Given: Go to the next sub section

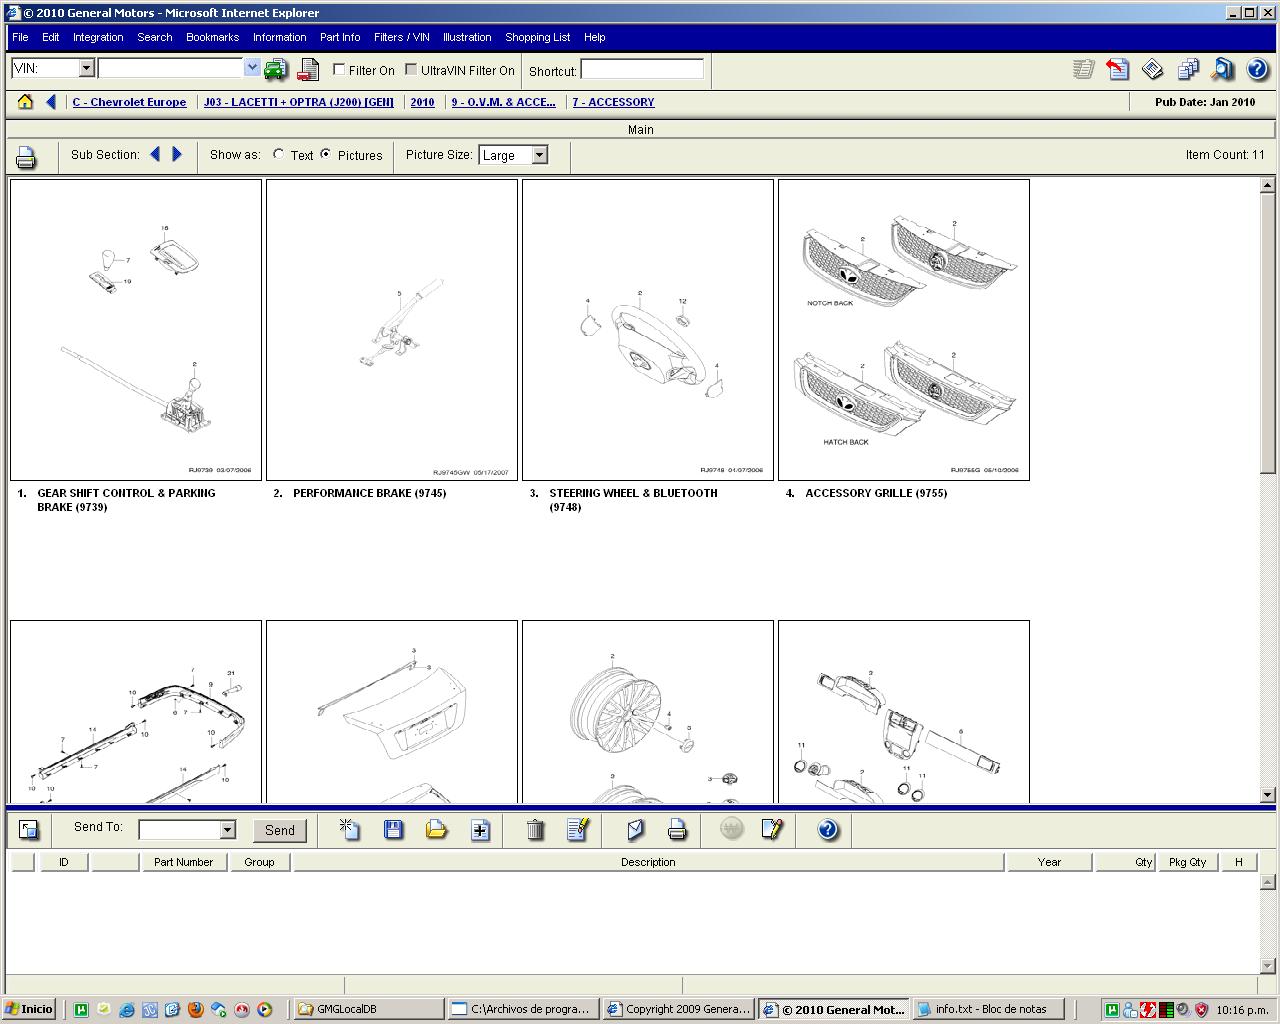Looking at the screenshot, I should point(177,154).
